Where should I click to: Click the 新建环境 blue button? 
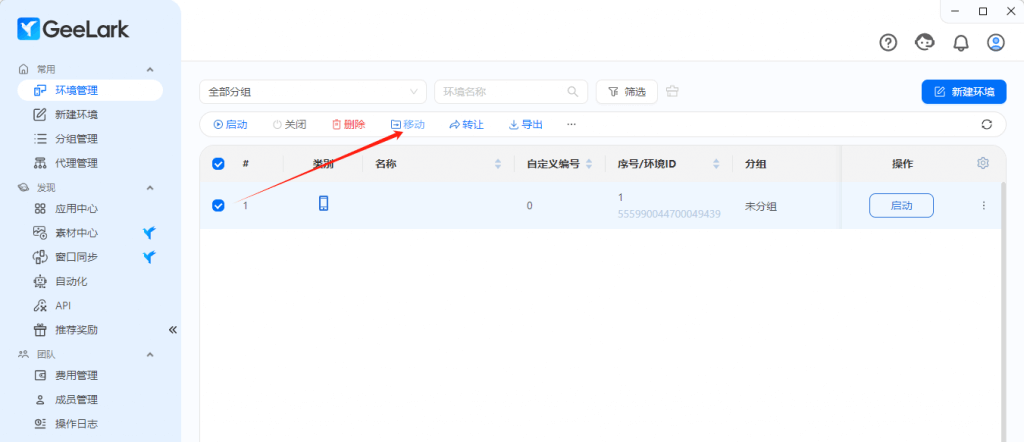[x=963, y=92]
